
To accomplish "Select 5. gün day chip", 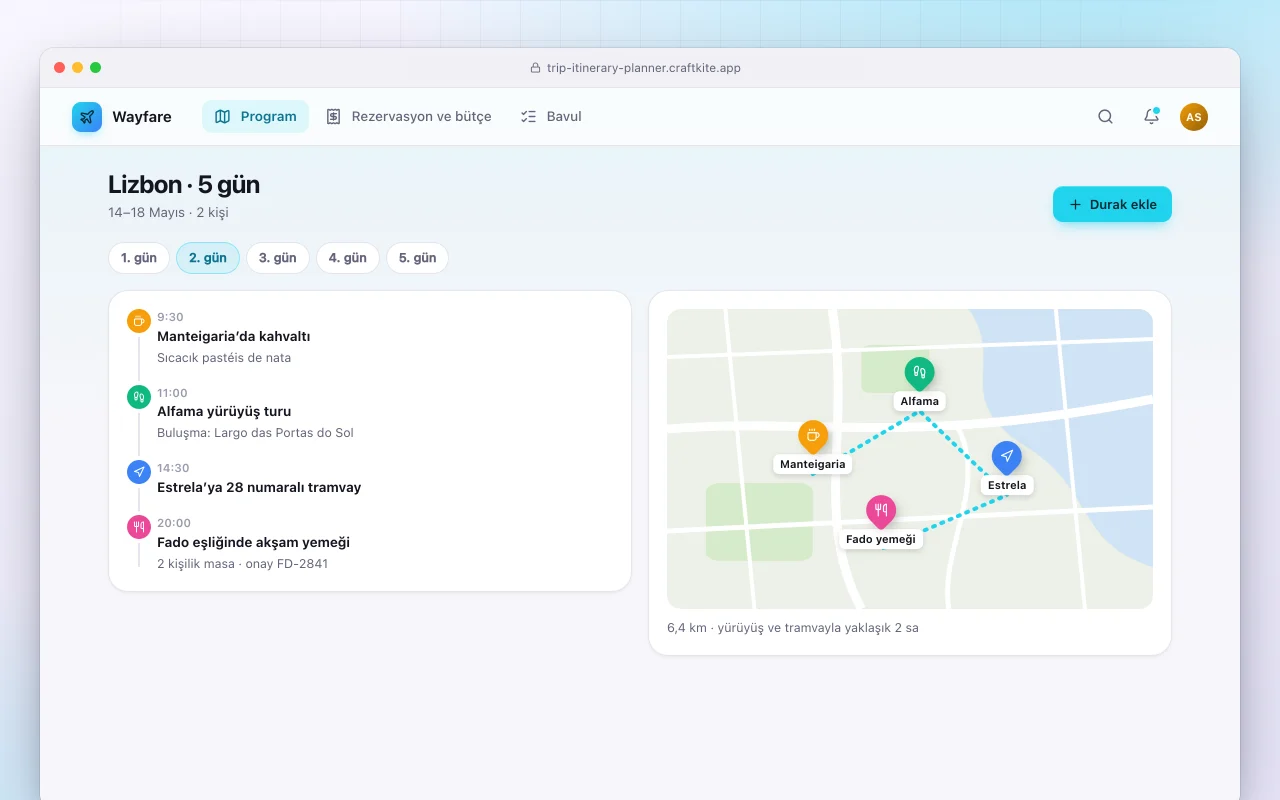I will tap(418, 258).
